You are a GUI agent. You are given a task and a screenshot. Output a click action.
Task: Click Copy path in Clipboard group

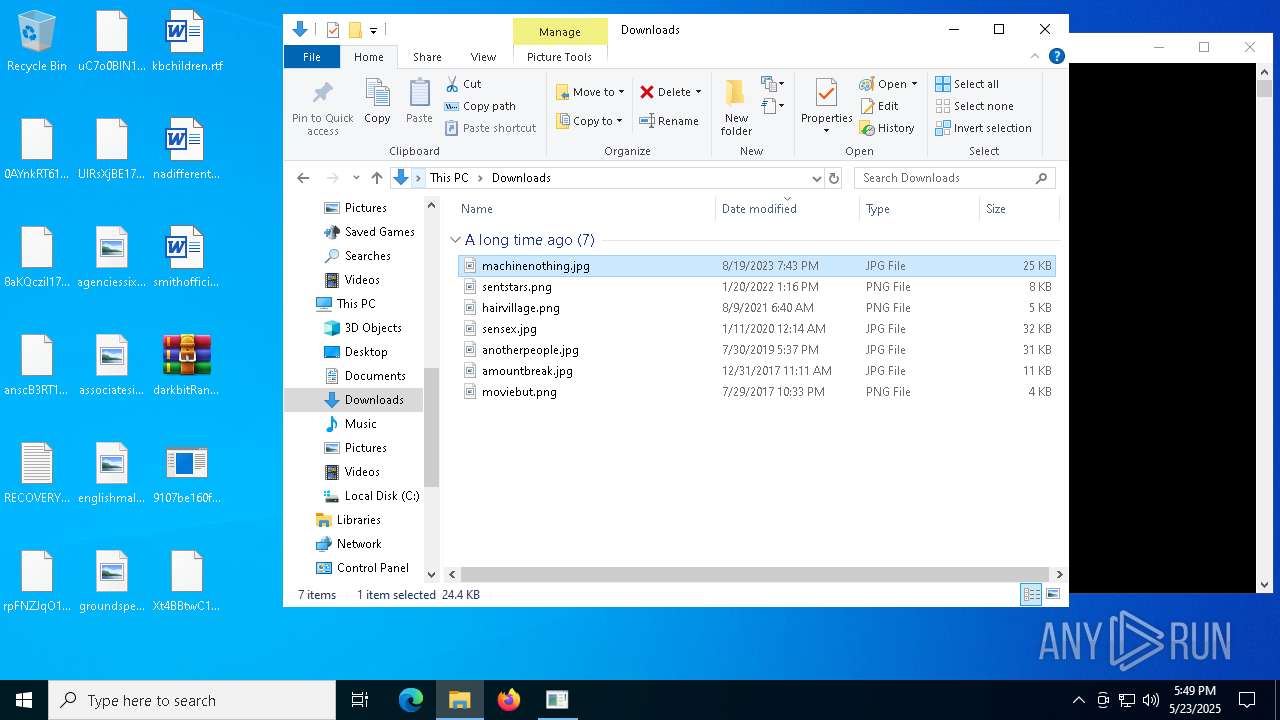pyautogui.click(x=480, y=106)
